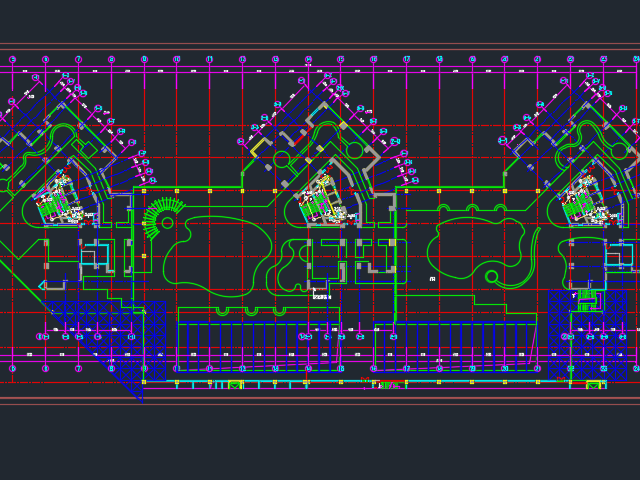
Task: Select top grid axis bubble 23
Action: pyautogui.click(x=603, y=60)
